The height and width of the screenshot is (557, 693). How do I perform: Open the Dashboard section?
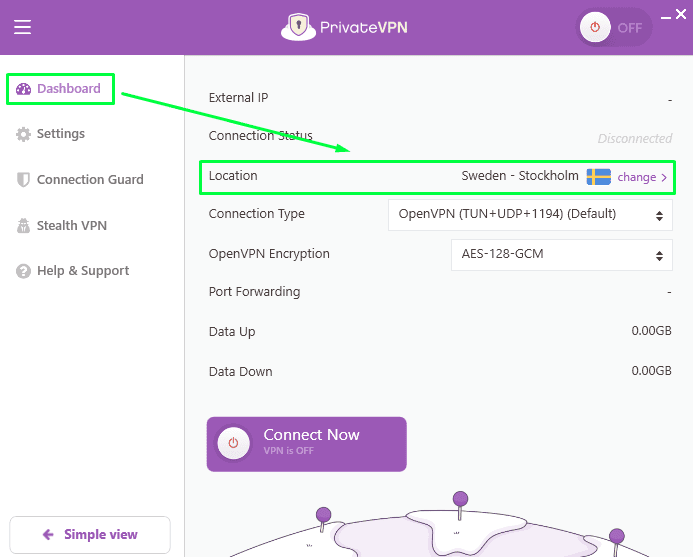pyautogui.click(x=61, y=89)
